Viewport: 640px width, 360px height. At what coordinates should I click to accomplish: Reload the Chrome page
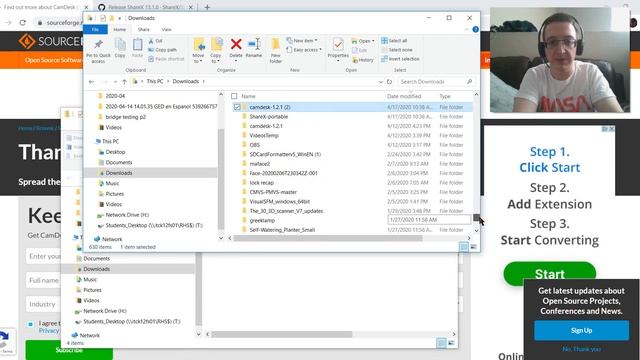22,23
